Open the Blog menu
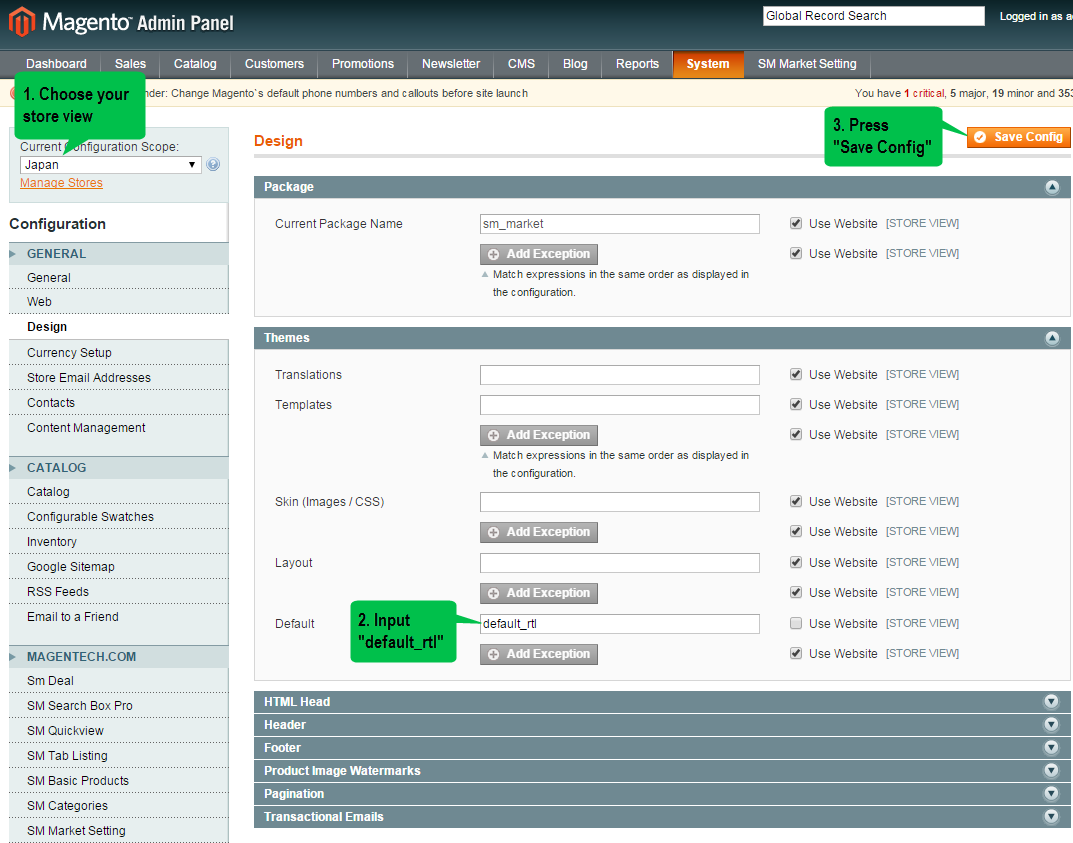Viewport: 1073px width, 843px height. [575, 64]
